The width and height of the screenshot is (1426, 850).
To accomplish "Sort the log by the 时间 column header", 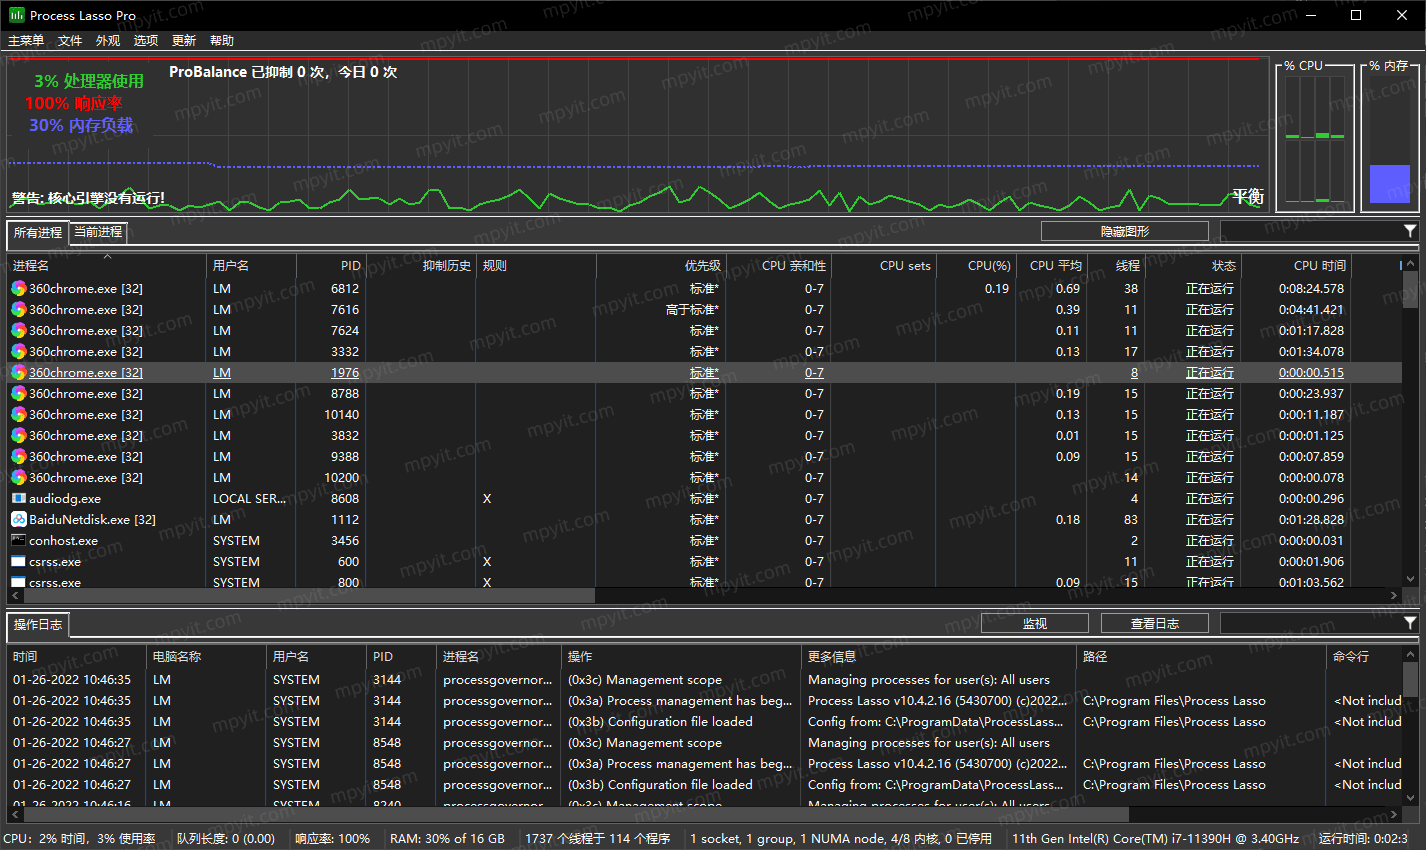I will tap(77, 656).
